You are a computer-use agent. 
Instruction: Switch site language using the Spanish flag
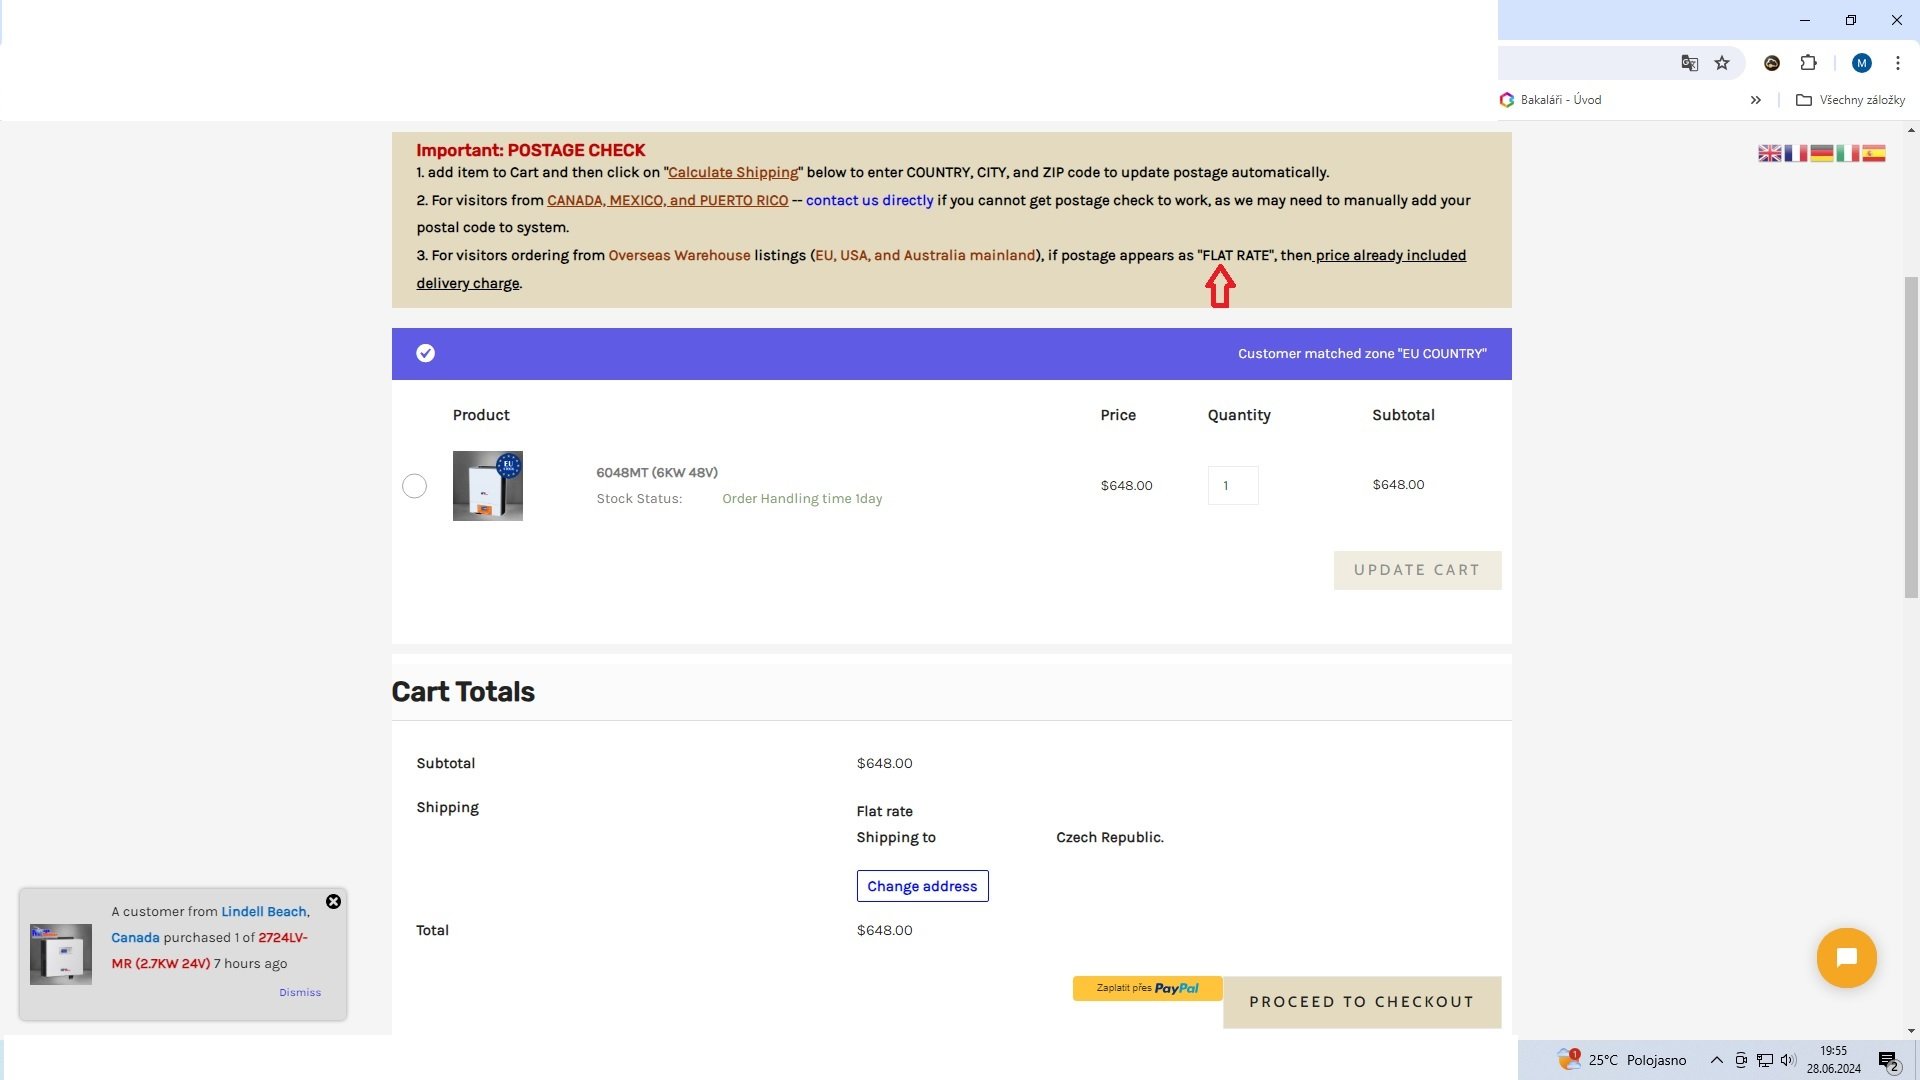1873,153
